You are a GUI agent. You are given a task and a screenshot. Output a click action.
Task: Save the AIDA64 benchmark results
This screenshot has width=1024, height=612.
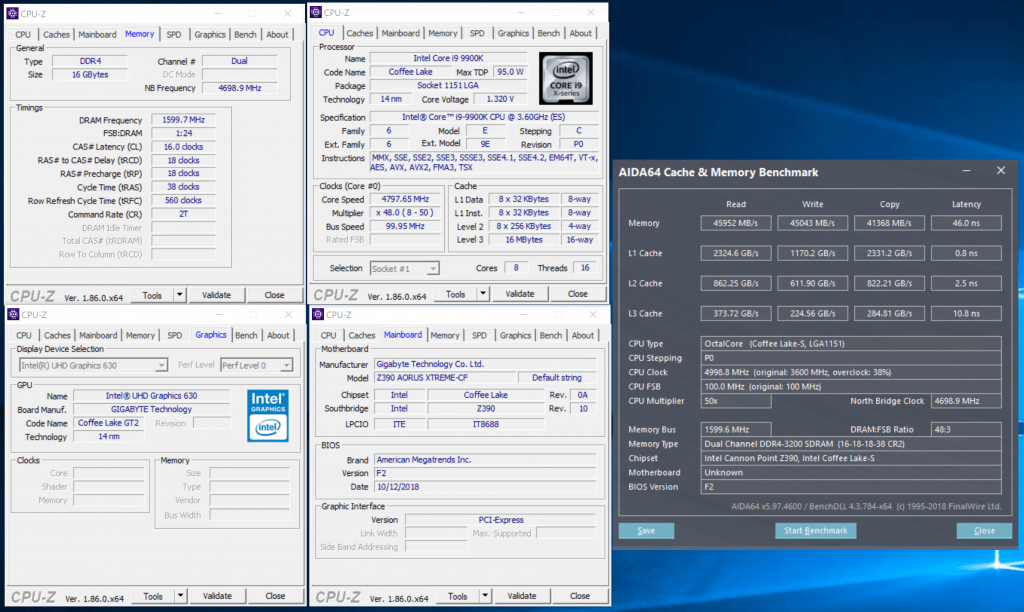coord(647,530)
